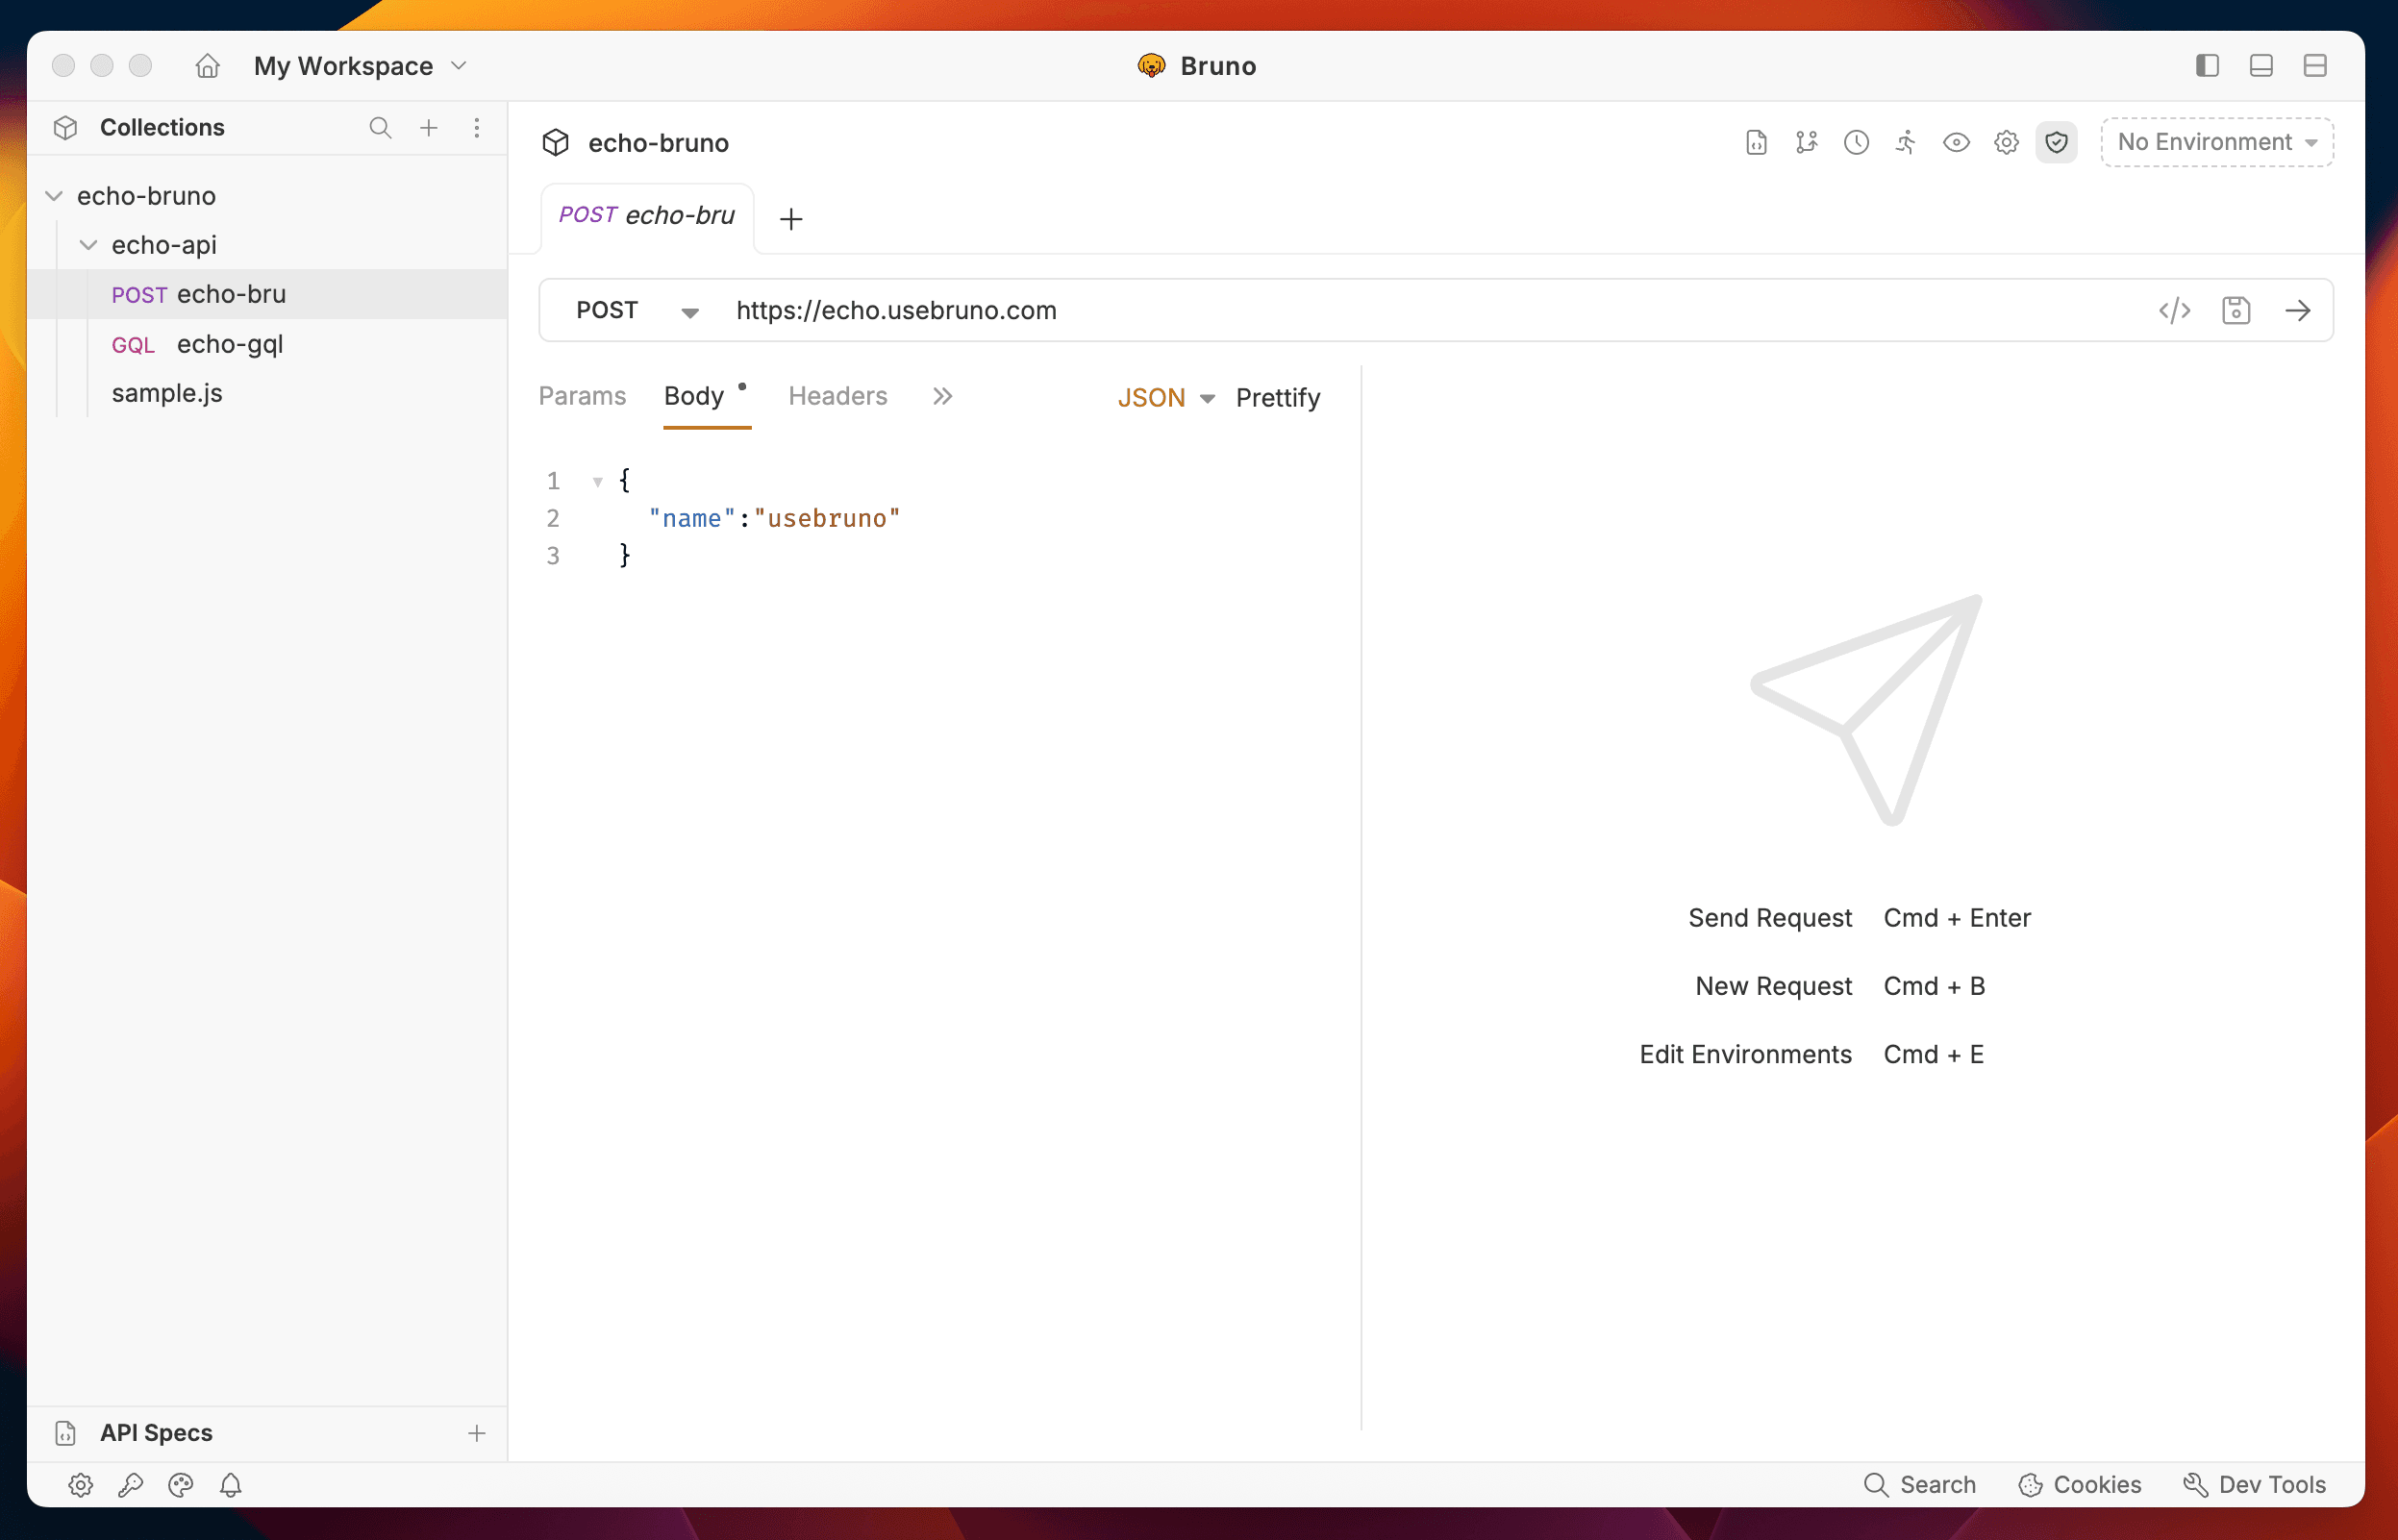
Task: Collapse the echo-api folder
Action: (x=89, y=245)
